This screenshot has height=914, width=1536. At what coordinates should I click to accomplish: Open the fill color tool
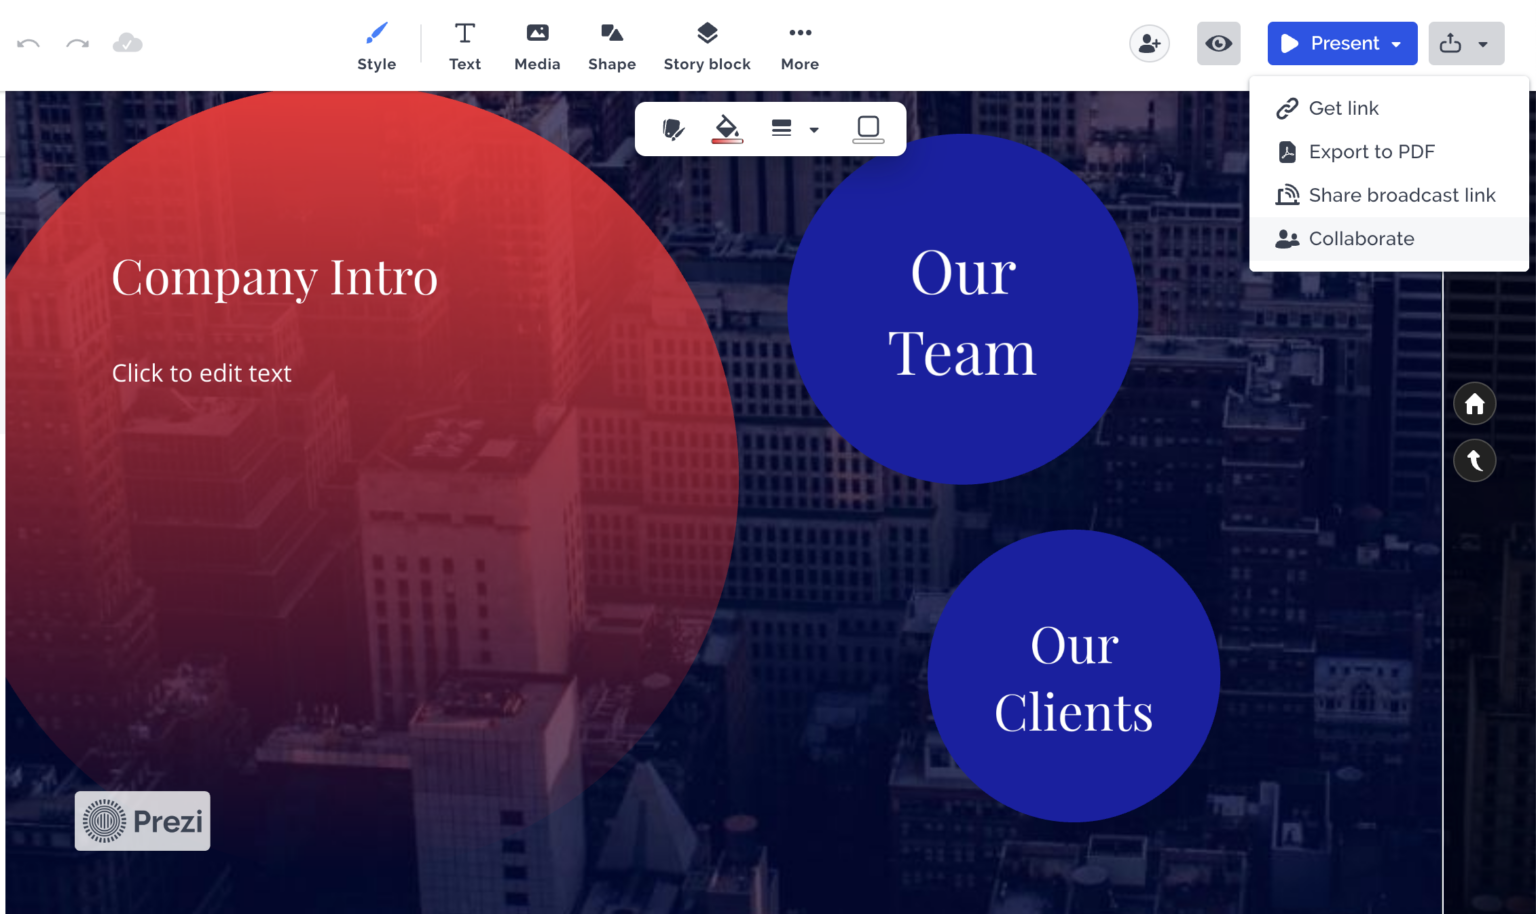click(726, 128)
